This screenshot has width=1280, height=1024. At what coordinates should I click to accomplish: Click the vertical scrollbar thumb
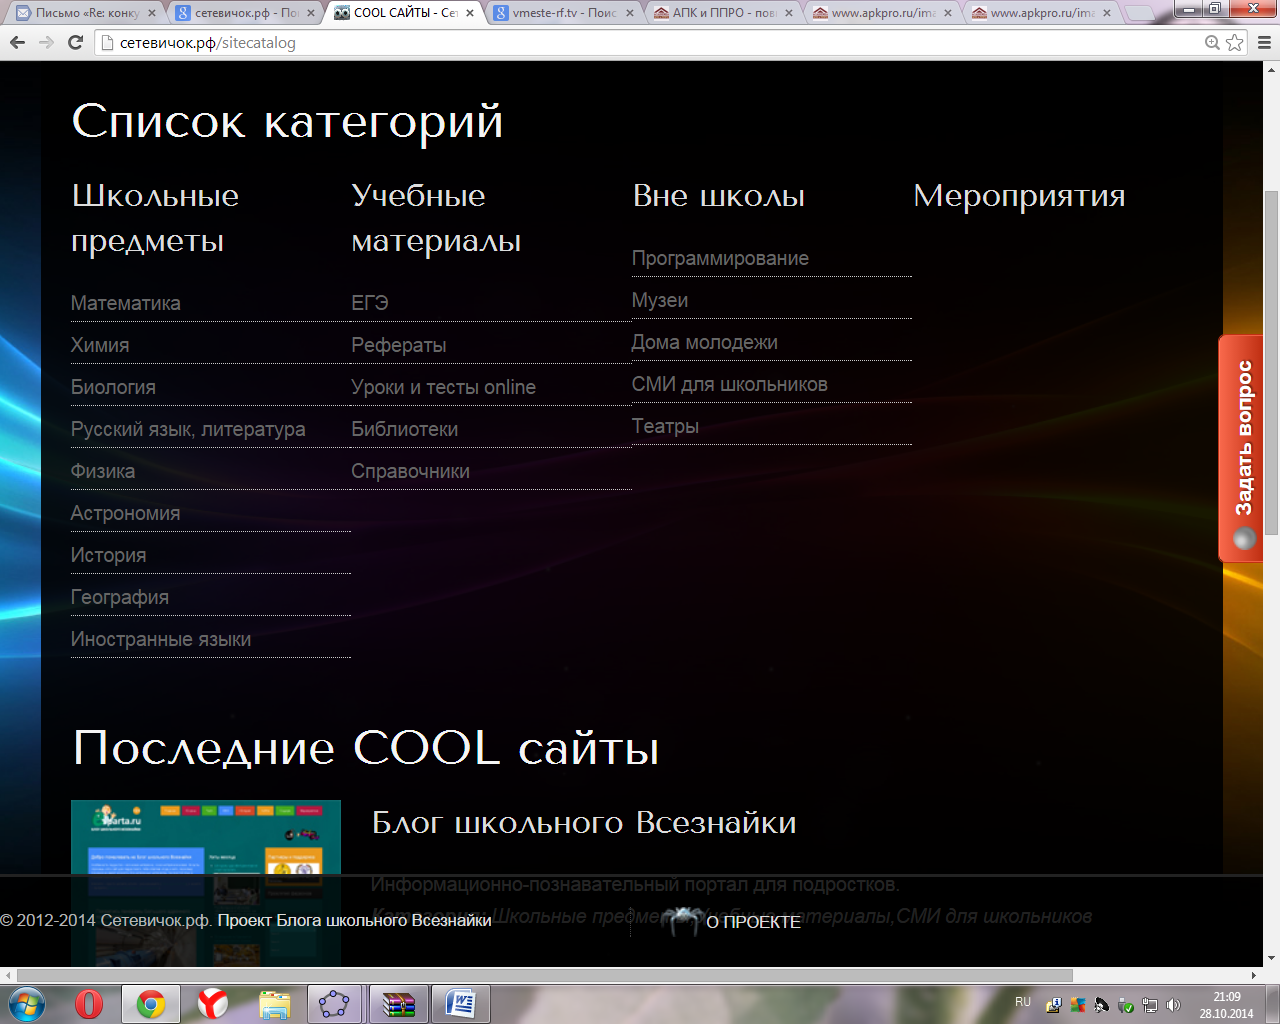tap(1271, 362)
